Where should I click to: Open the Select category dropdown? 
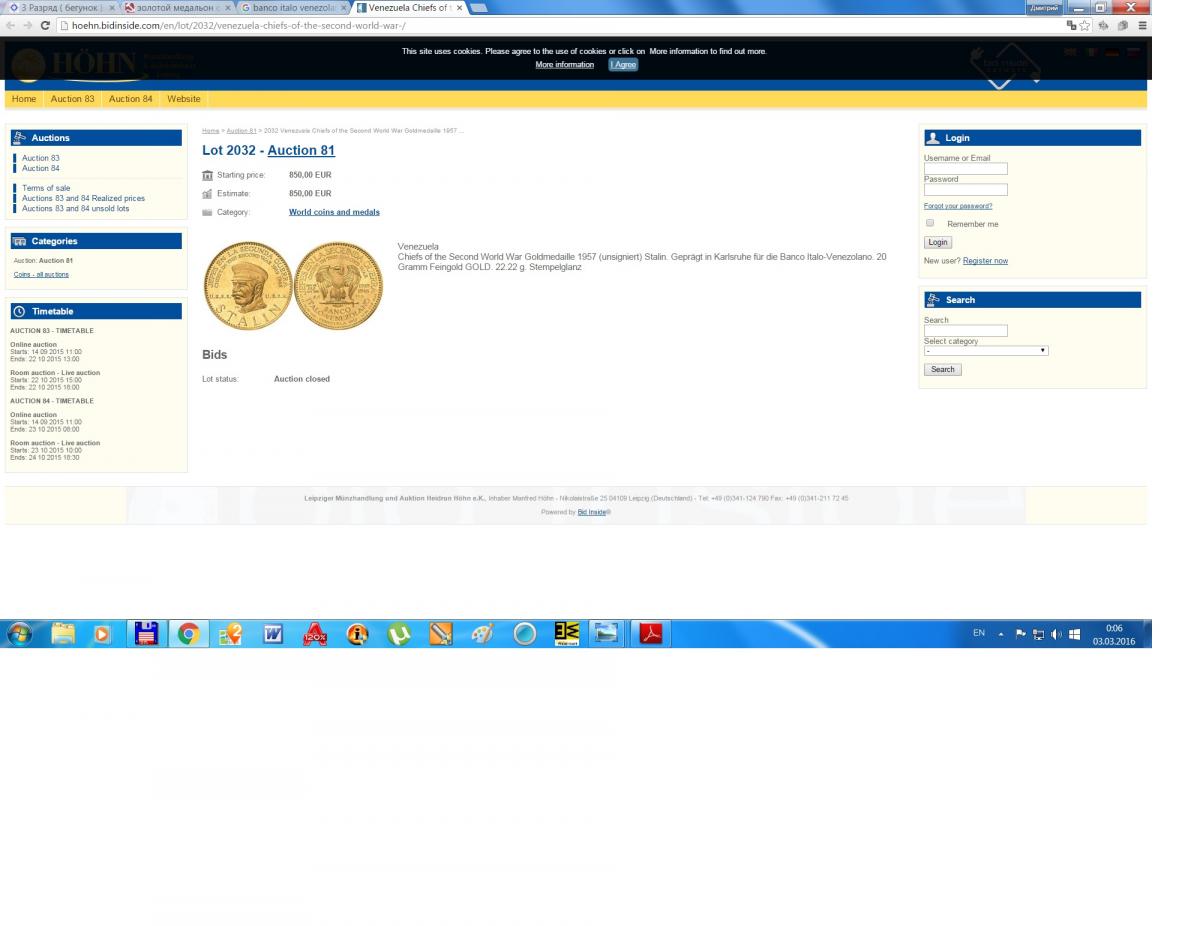(986, 350)
